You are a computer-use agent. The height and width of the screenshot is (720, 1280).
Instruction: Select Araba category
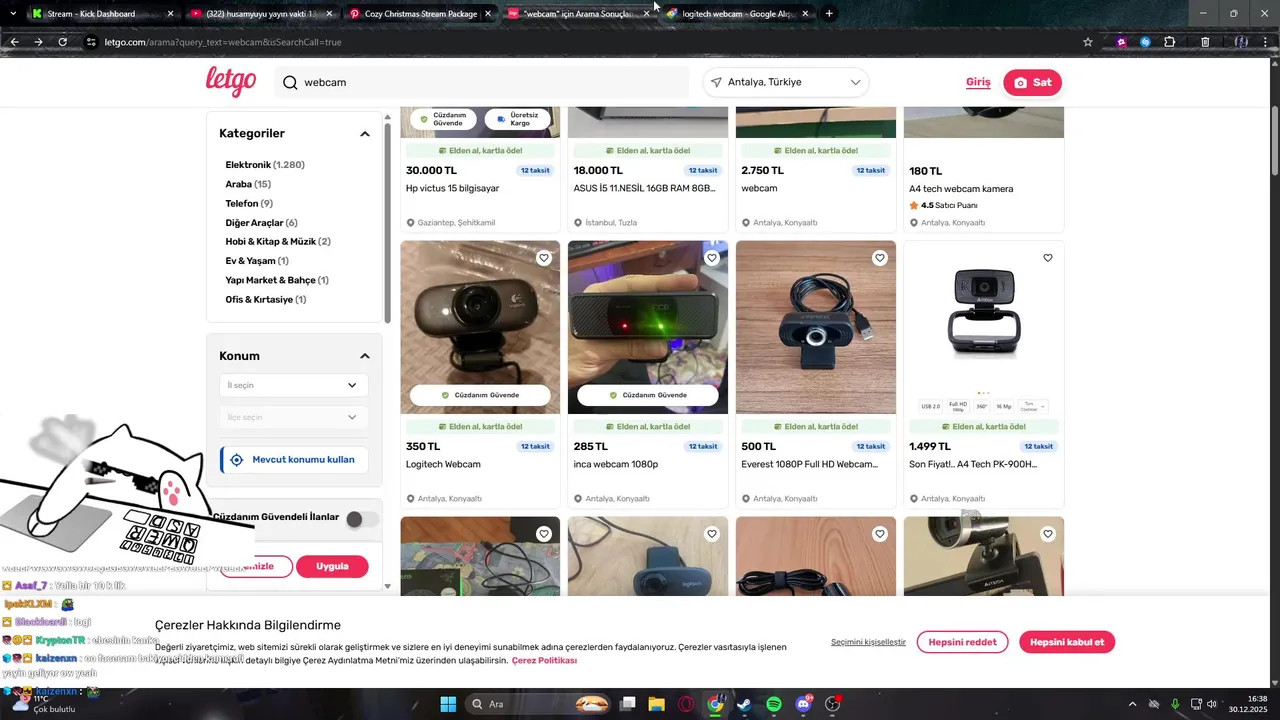(x=248, y=184)
